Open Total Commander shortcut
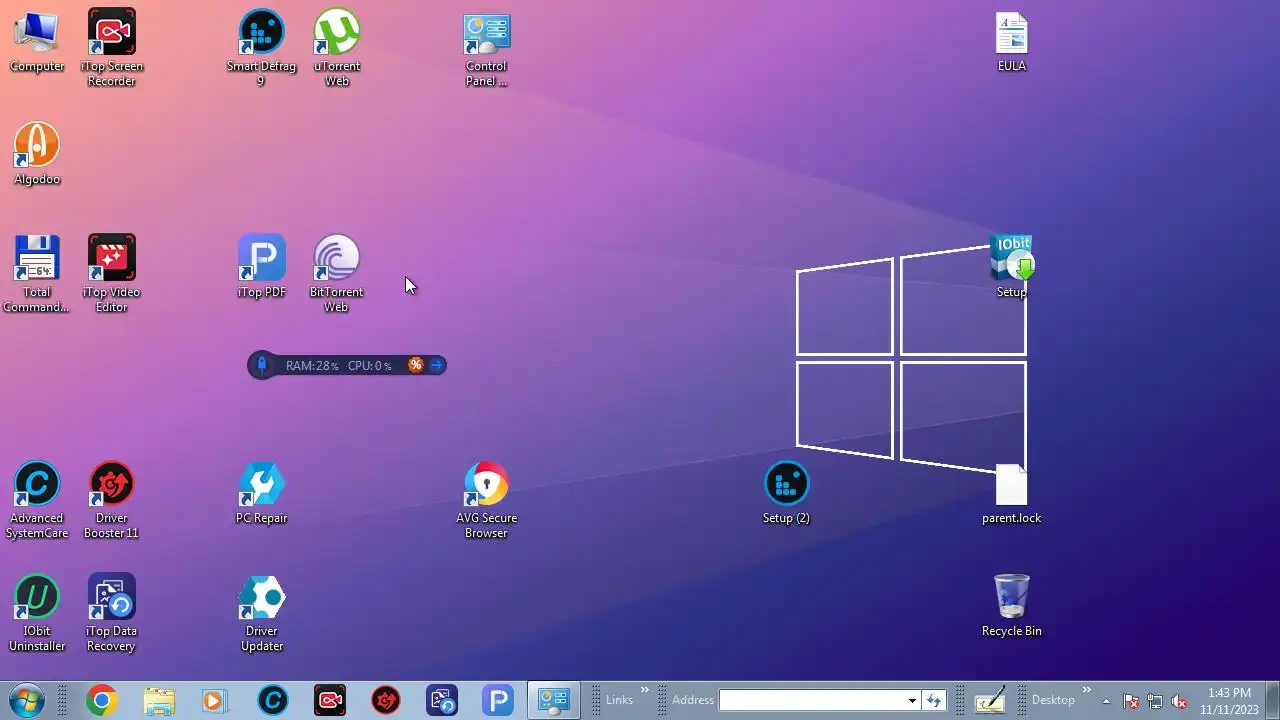 (x=37, y=273)
